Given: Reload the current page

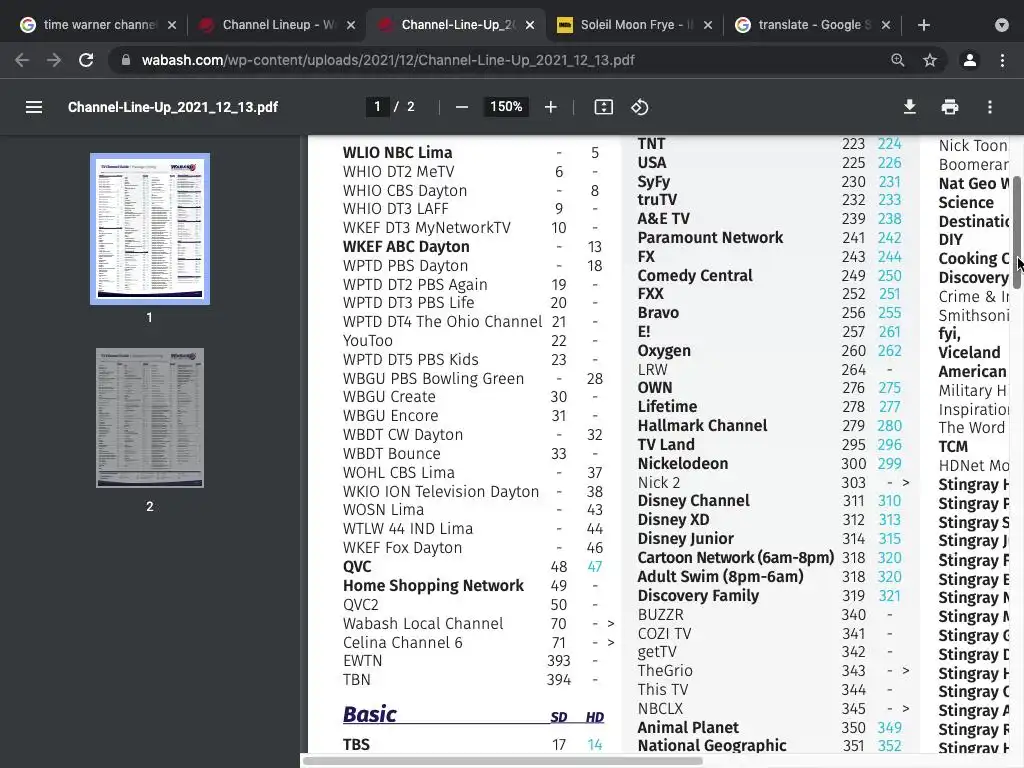Looking at the screenshot, I should tap(86, 60).
